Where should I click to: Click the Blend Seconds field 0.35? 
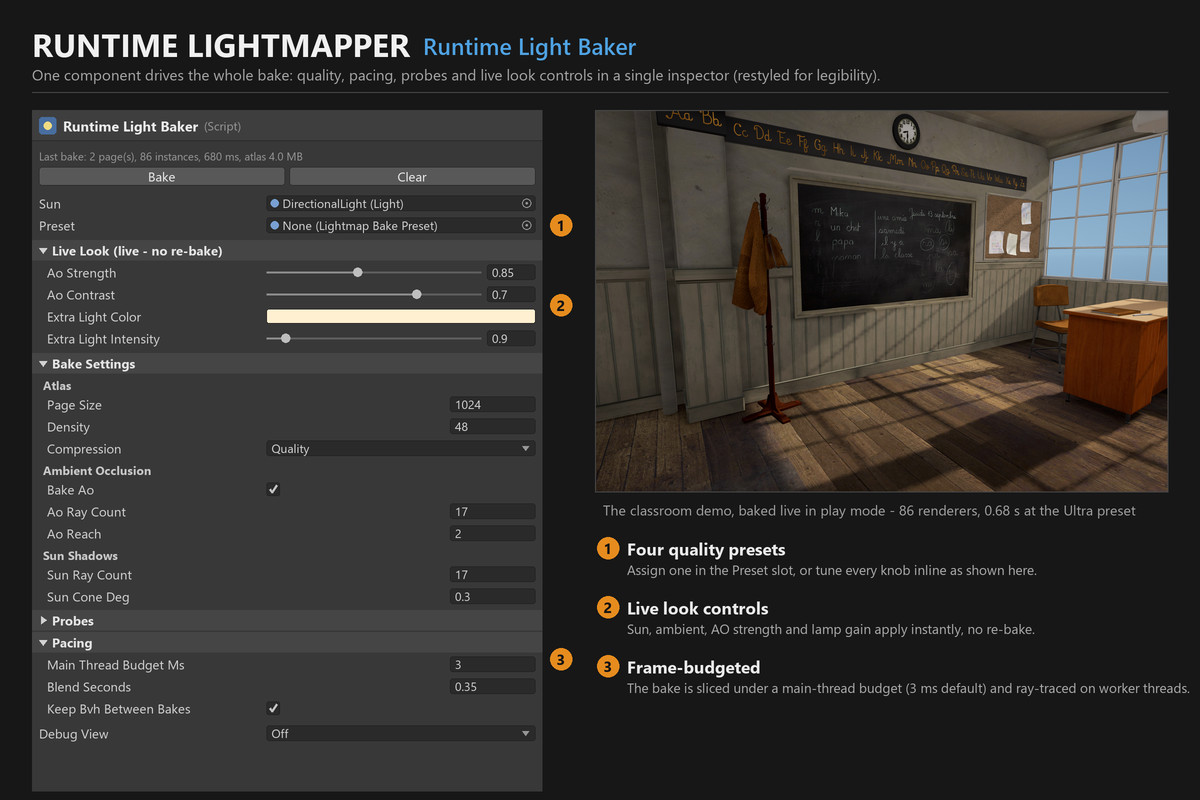tap(493, 687)
